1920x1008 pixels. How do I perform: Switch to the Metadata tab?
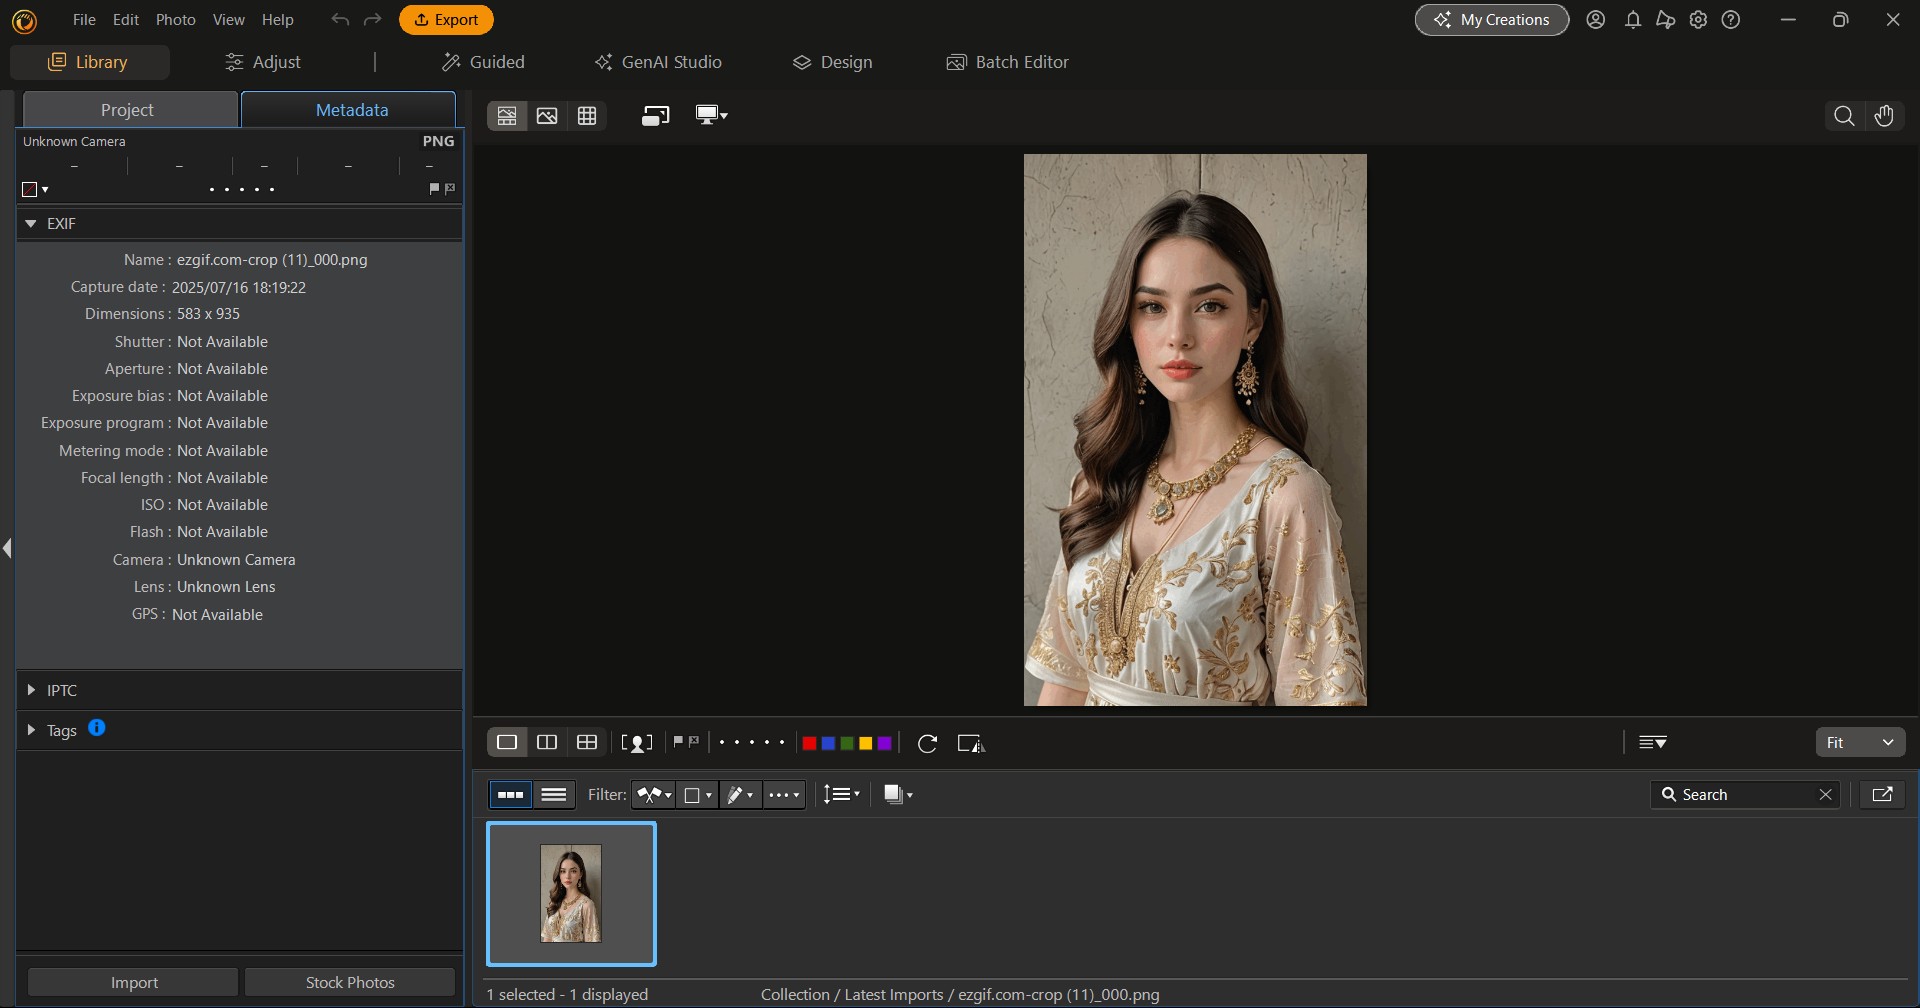coord(350,109)
